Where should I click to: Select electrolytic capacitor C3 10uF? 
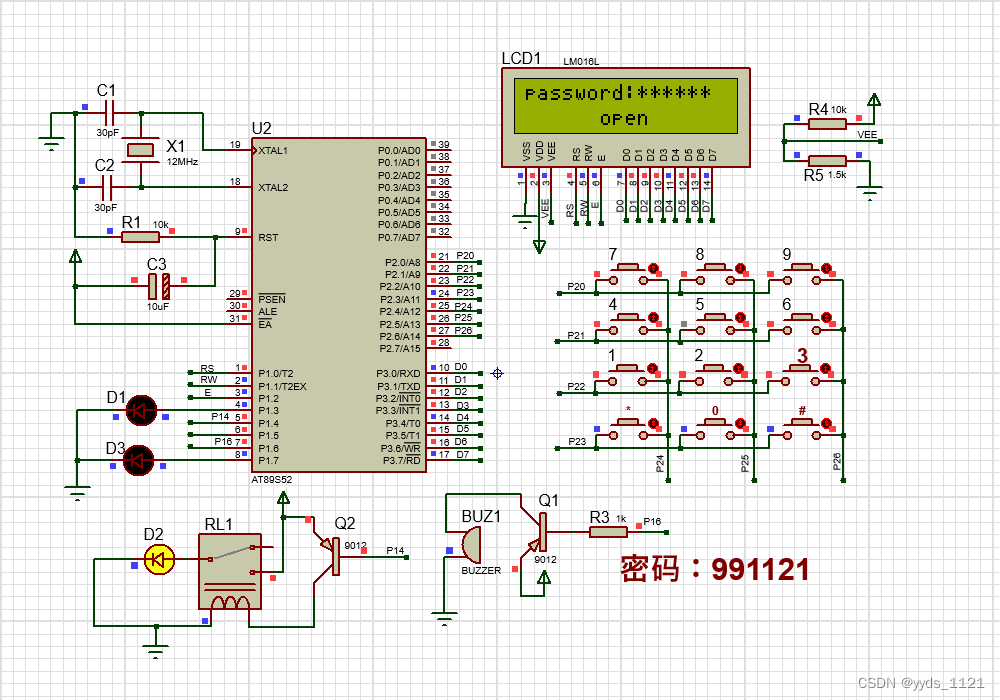click(x=159, y=286)
